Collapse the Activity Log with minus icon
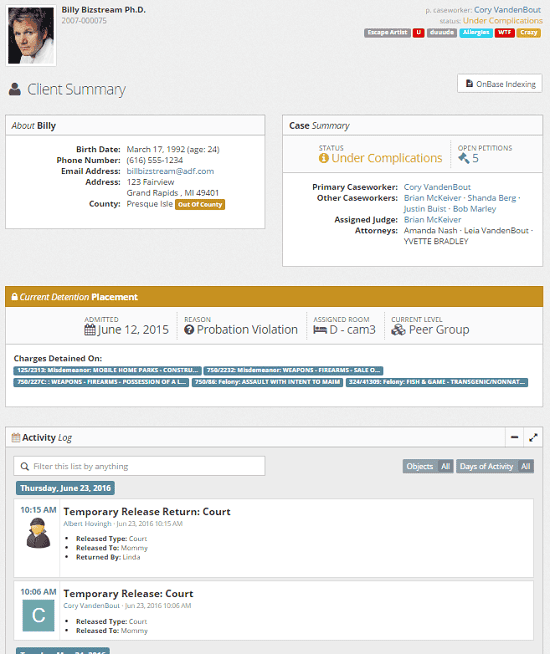Screen dimensions: 550x654 pyautogui.click(x=515, y=437)
